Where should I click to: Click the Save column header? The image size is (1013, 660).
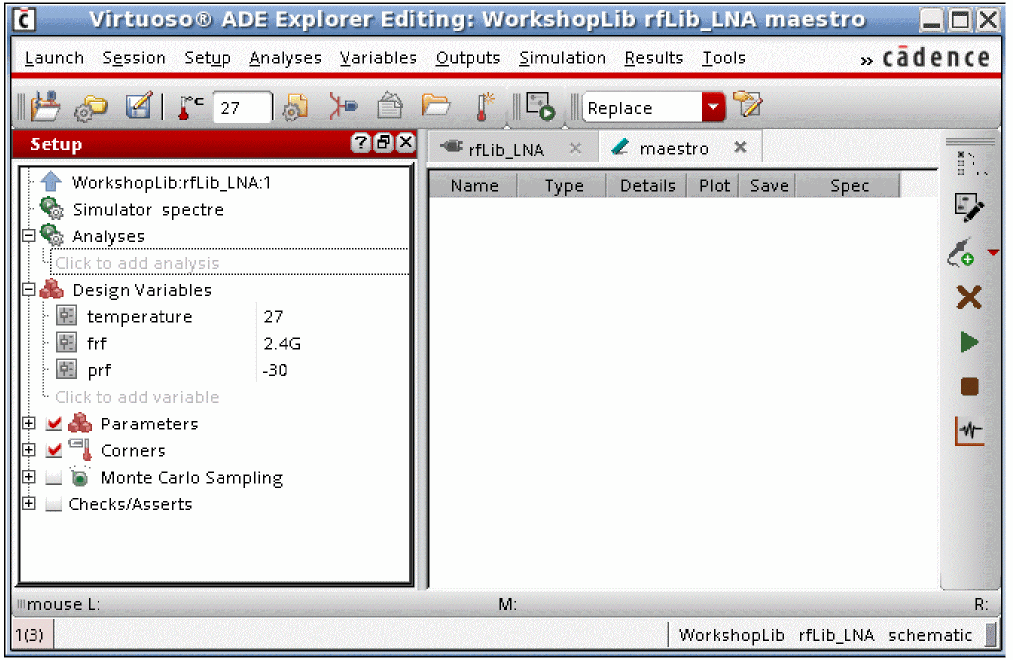tap(768, 186)
